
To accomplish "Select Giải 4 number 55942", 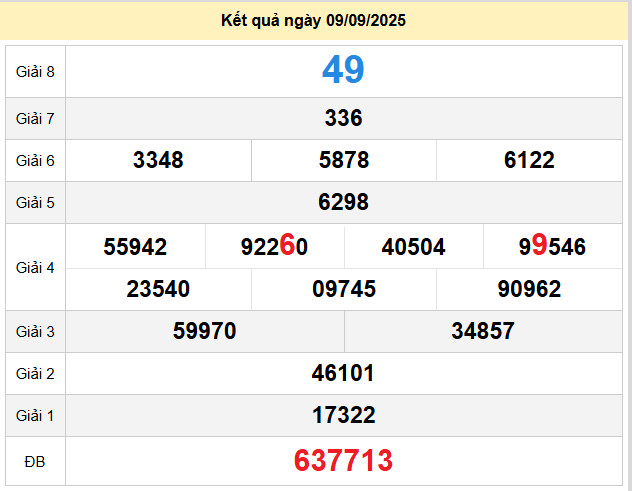I will pos(135,247).
